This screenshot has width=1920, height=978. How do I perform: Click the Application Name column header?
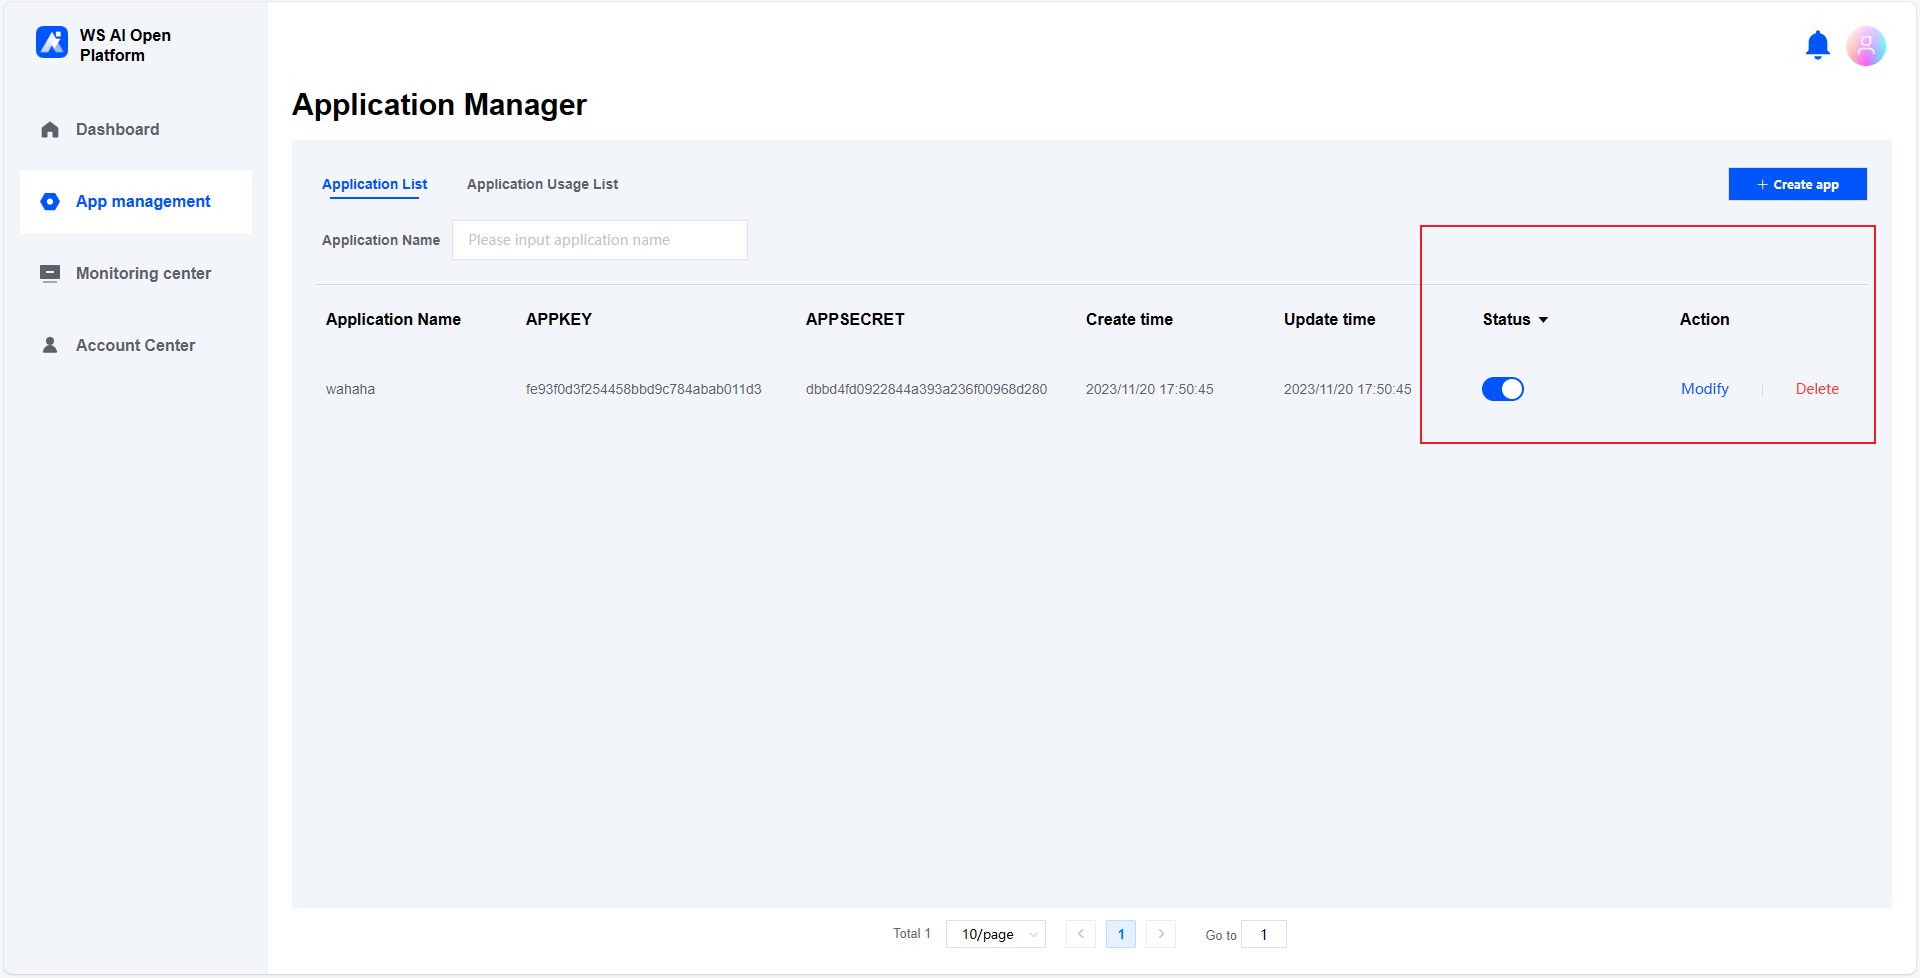[393, 319]
